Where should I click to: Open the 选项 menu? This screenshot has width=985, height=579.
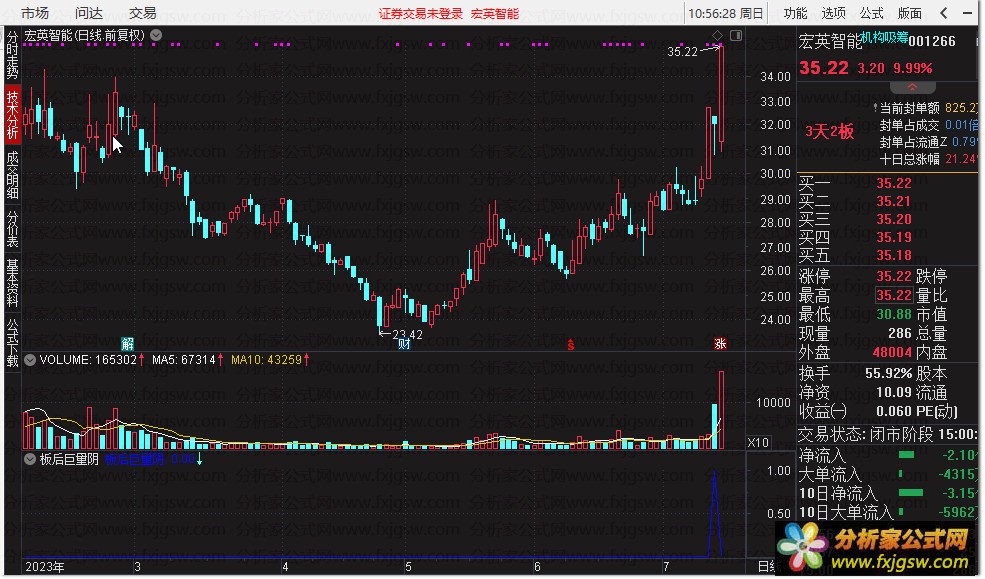coord(834,13)
